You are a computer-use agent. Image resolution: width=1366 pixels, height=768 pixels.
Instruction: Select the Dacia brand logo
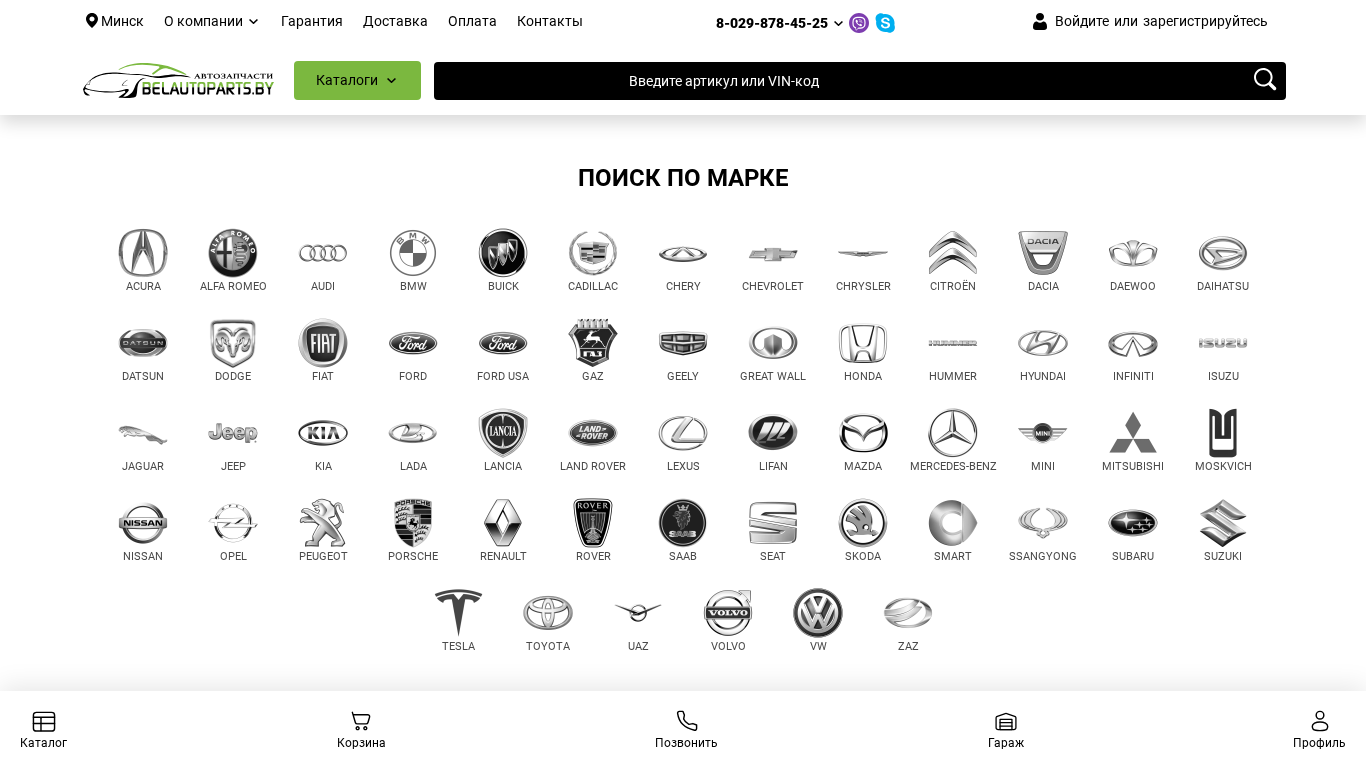tap(1043, 253)
